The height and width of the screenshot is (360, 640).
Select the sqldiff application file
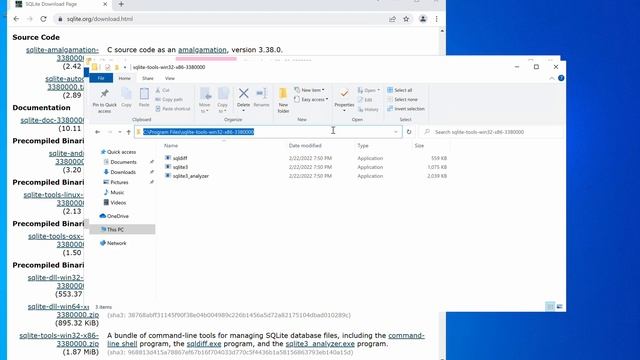coord(180,158)
